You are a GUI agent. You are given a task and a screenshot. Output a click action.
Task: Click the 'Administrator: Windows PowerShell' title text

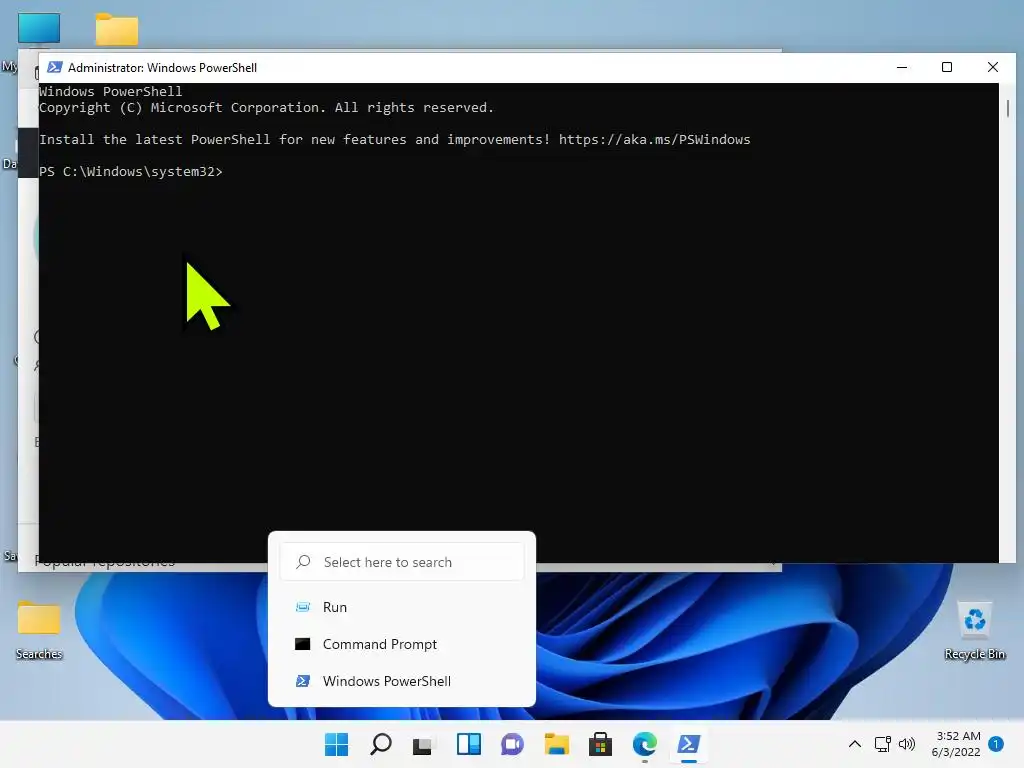point(163,68)
